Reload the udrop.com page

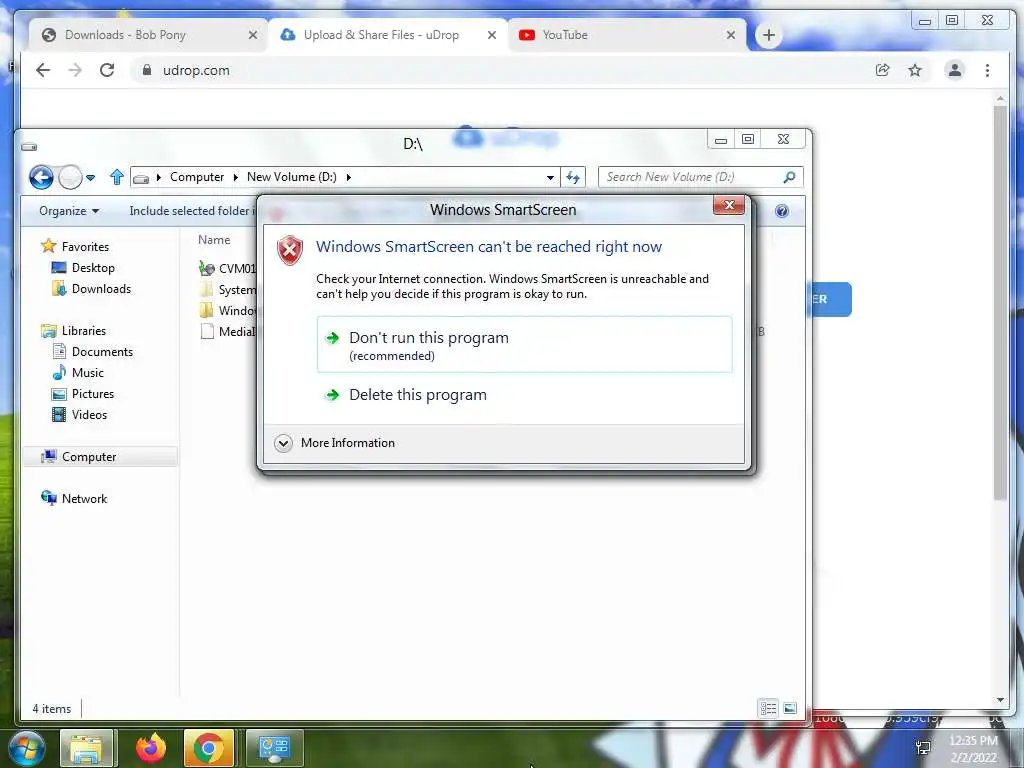click(107, 71)
